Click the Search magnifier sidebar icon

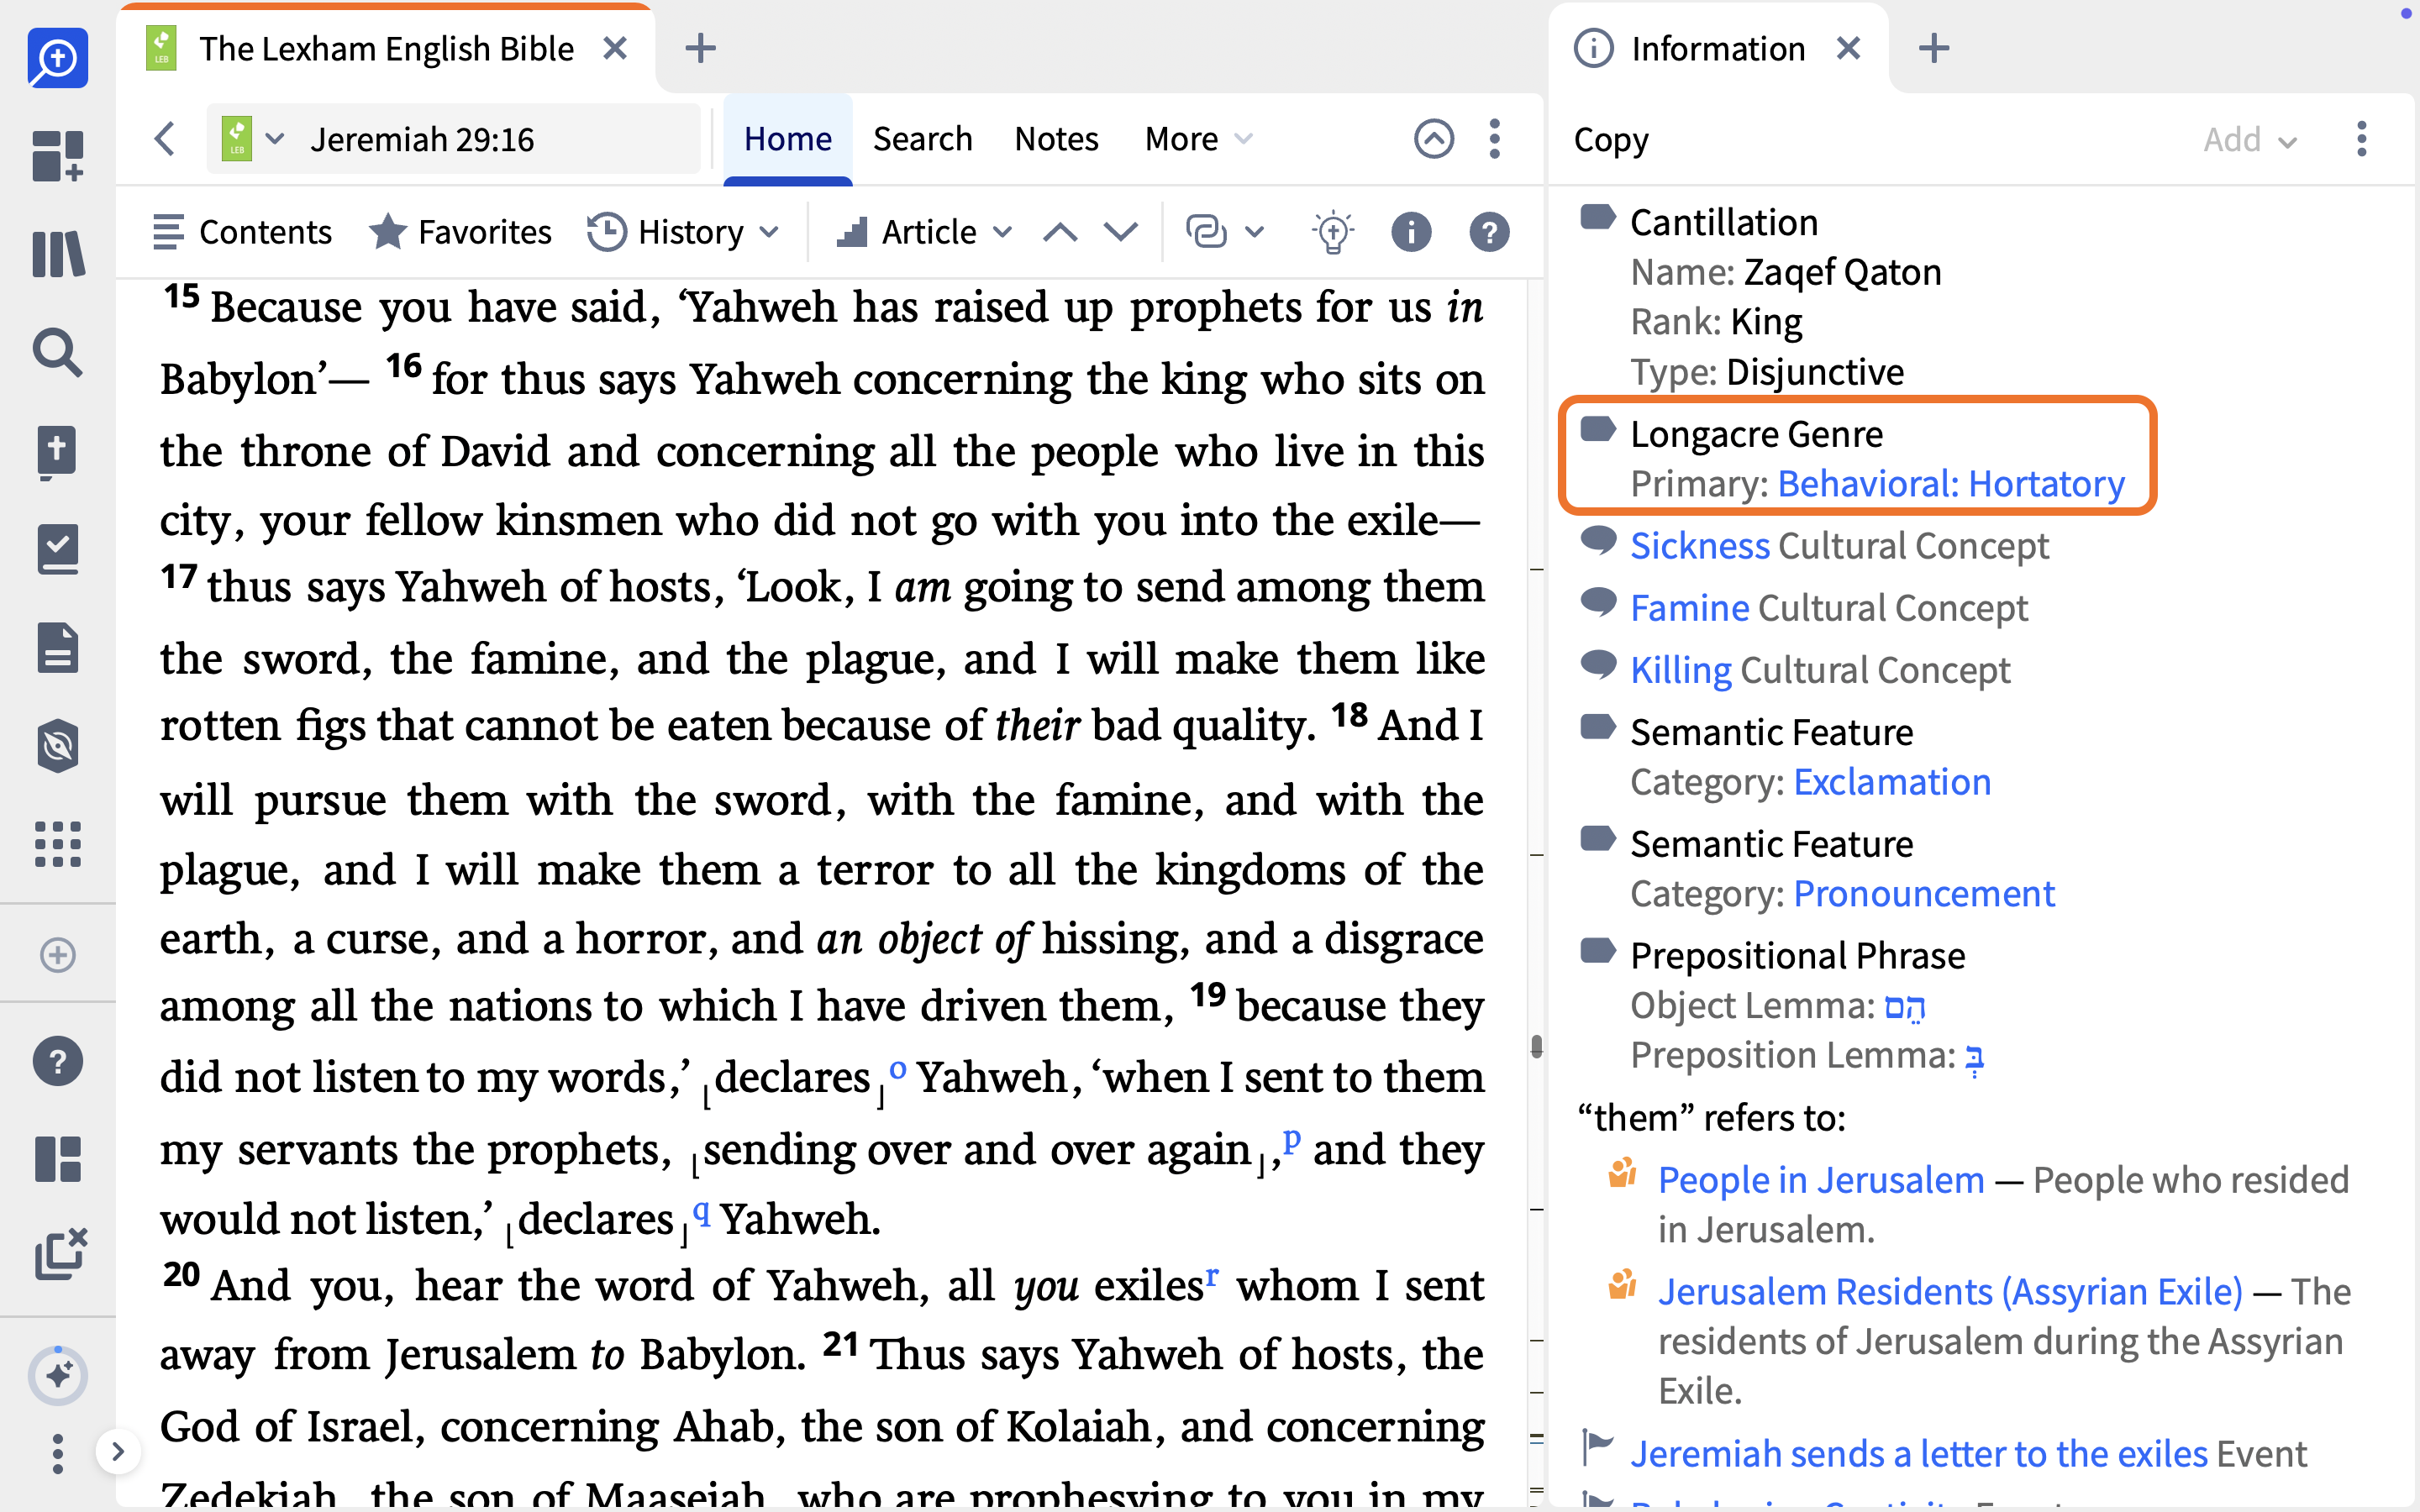click(x=58, y=352)
